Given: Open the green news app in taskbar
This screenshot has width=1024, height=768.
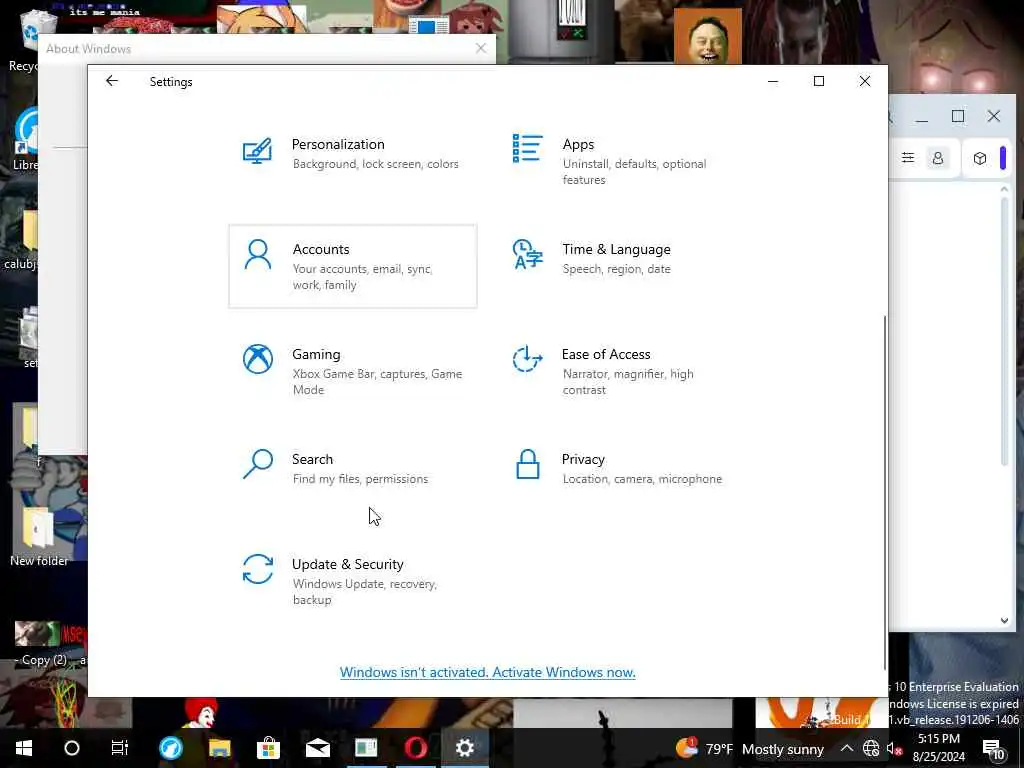Looking at the screenshot, I should point(366,748).
